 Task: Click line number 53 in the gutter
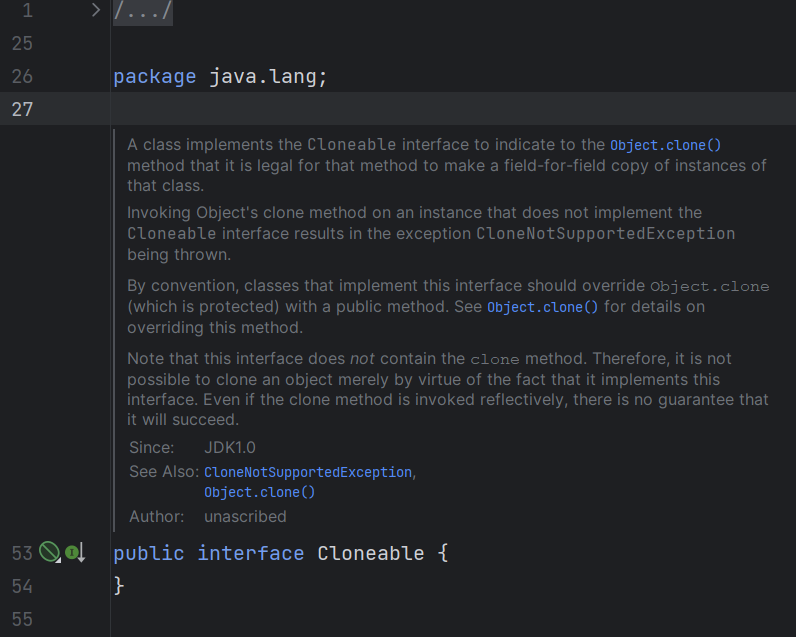pos(22,553)
